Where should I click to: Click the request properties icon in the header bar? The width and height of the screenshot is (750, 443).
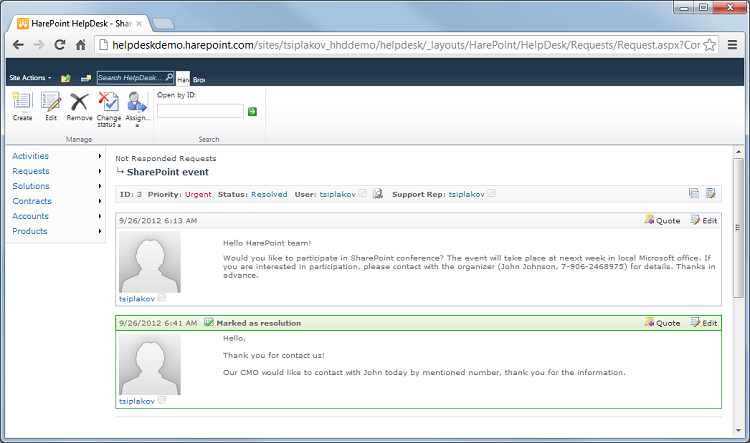[694, 193]
